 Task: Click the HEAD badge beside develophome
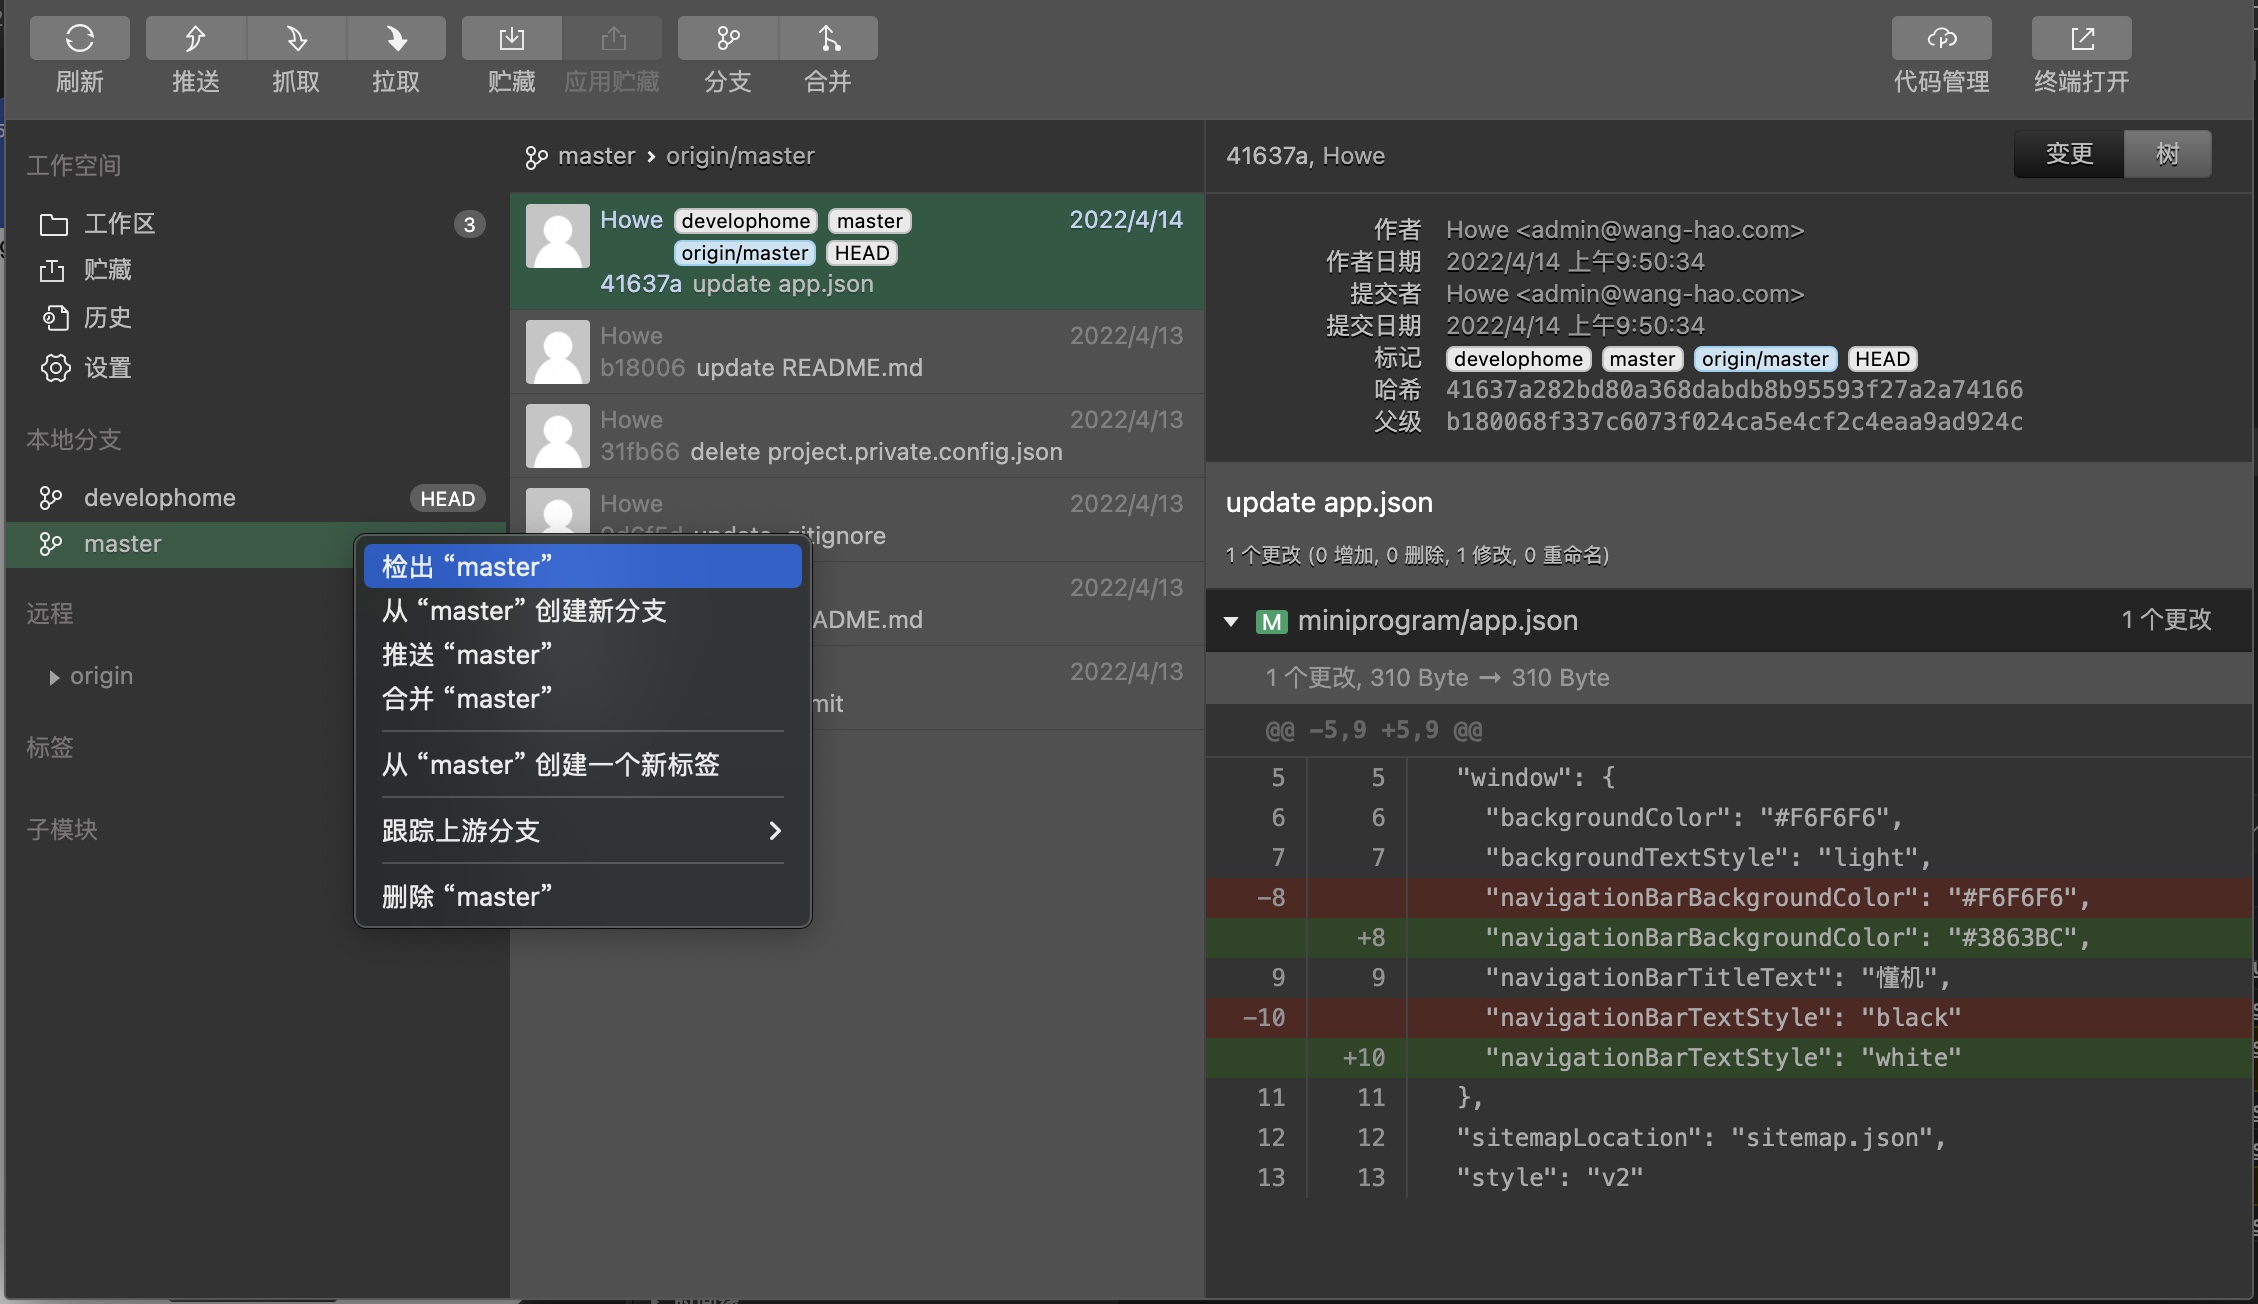click(x=447, y=498)
